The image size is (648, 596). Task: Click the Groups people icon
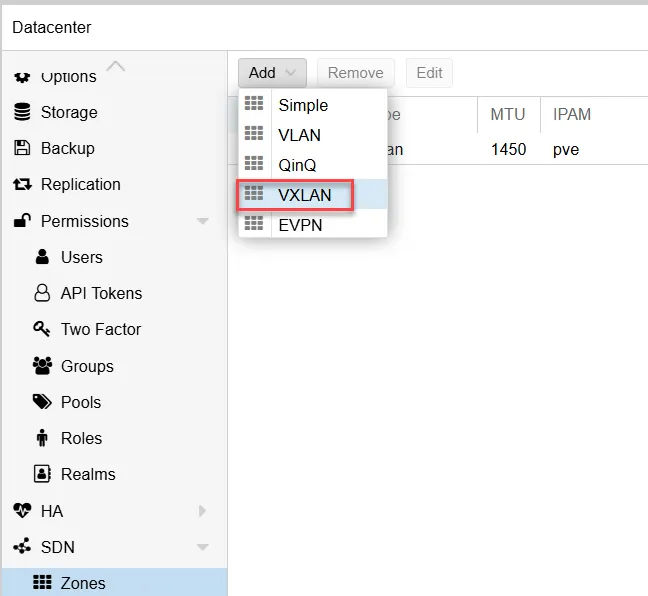(42, 365)
